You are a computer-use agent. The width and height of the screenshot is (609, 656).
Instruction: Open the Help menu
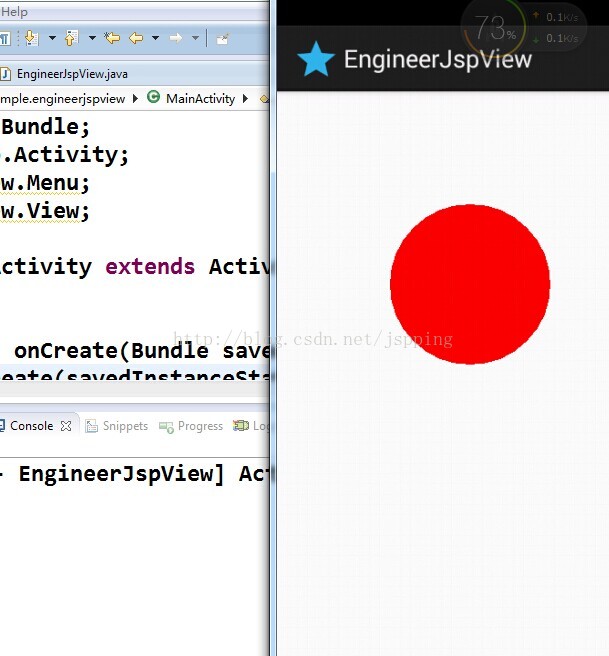click(x=14, y=12)
